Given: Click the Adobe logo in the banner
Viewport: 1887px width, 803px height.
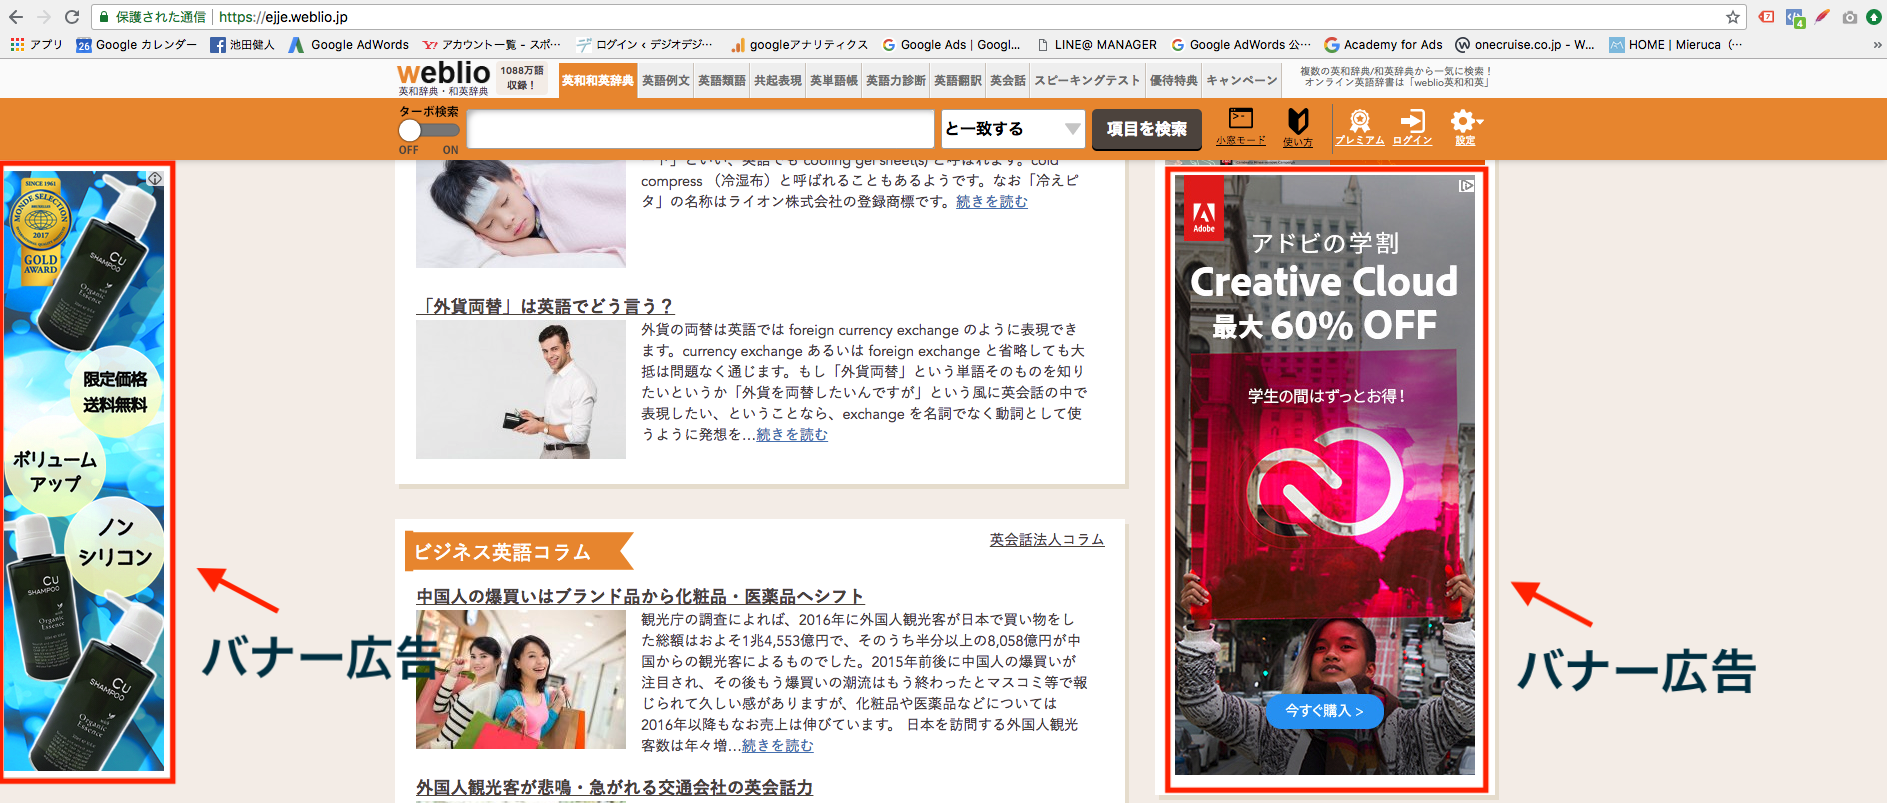Looking at the screenshot, I should [1204, 210].
